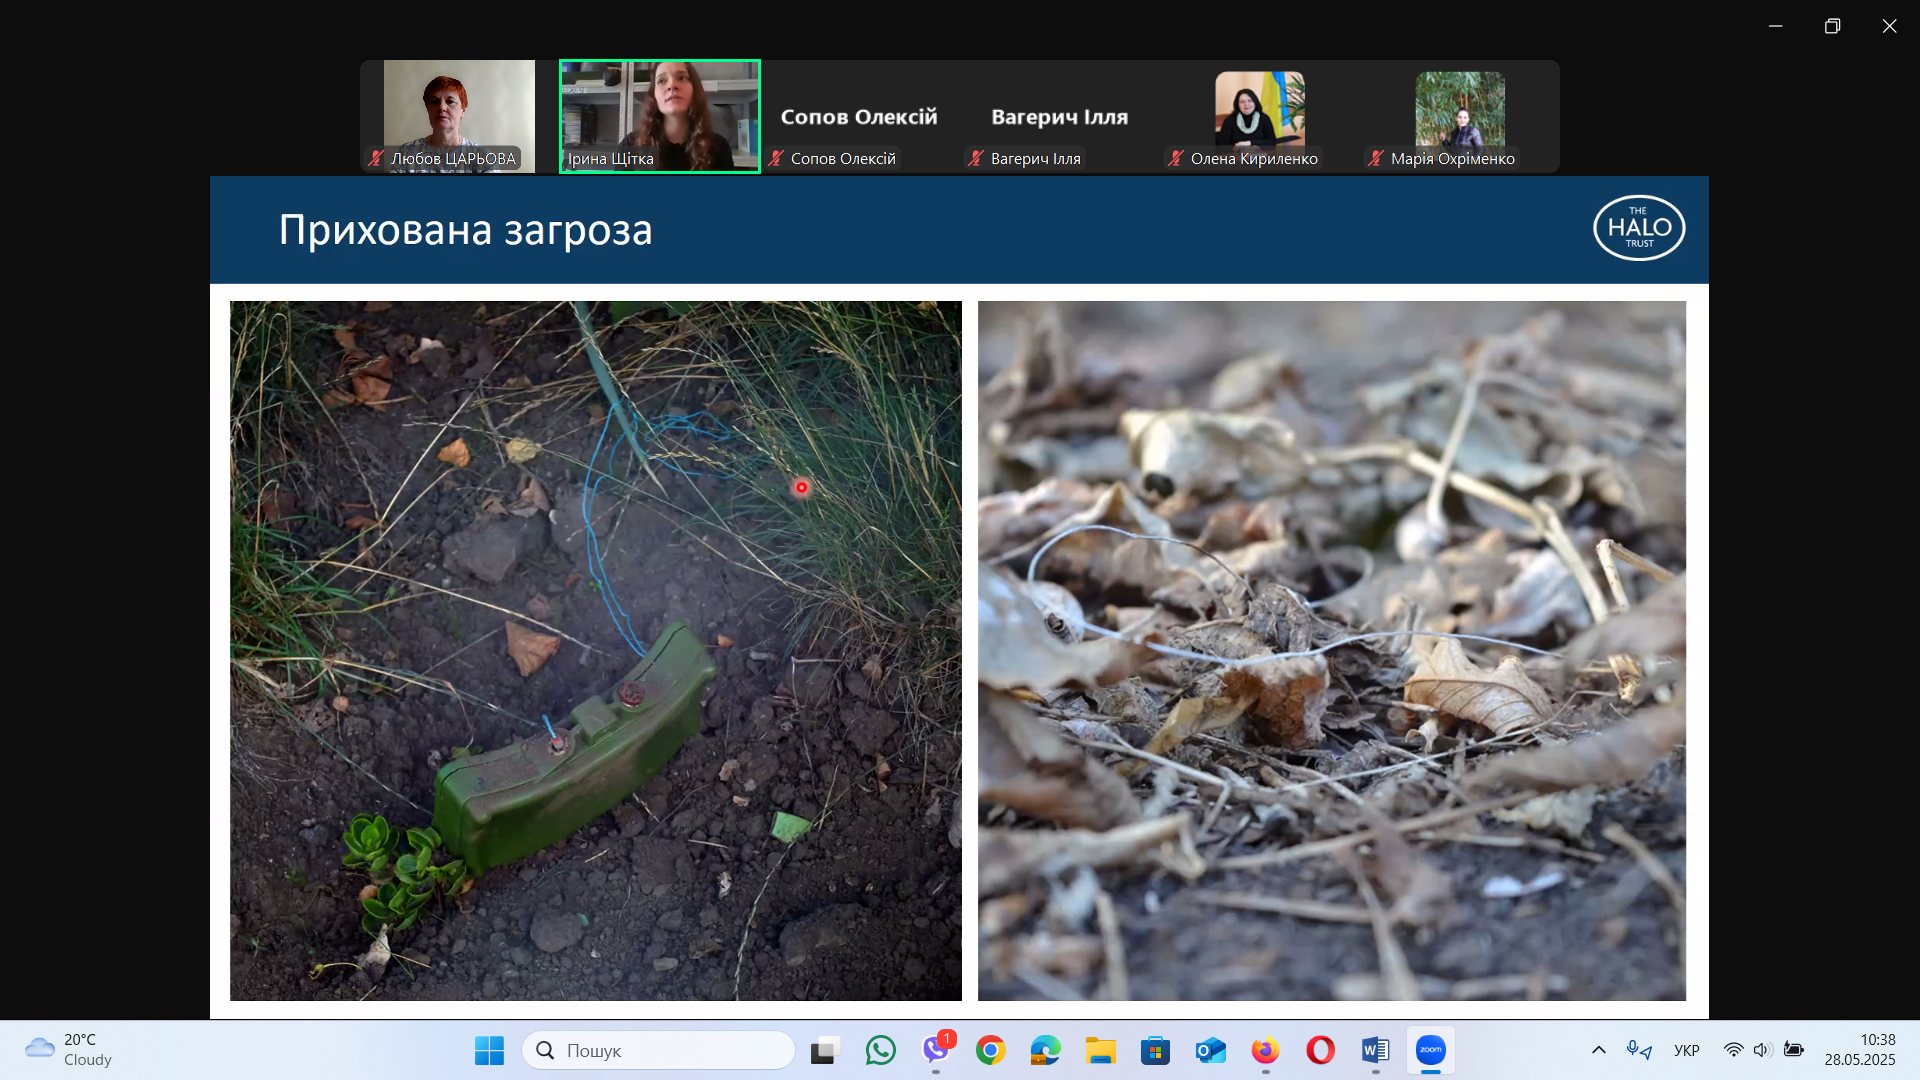The image size is (1920, 1080).
Task: Open the volume control speaker icon
Action: [x=1762, y=1050]
